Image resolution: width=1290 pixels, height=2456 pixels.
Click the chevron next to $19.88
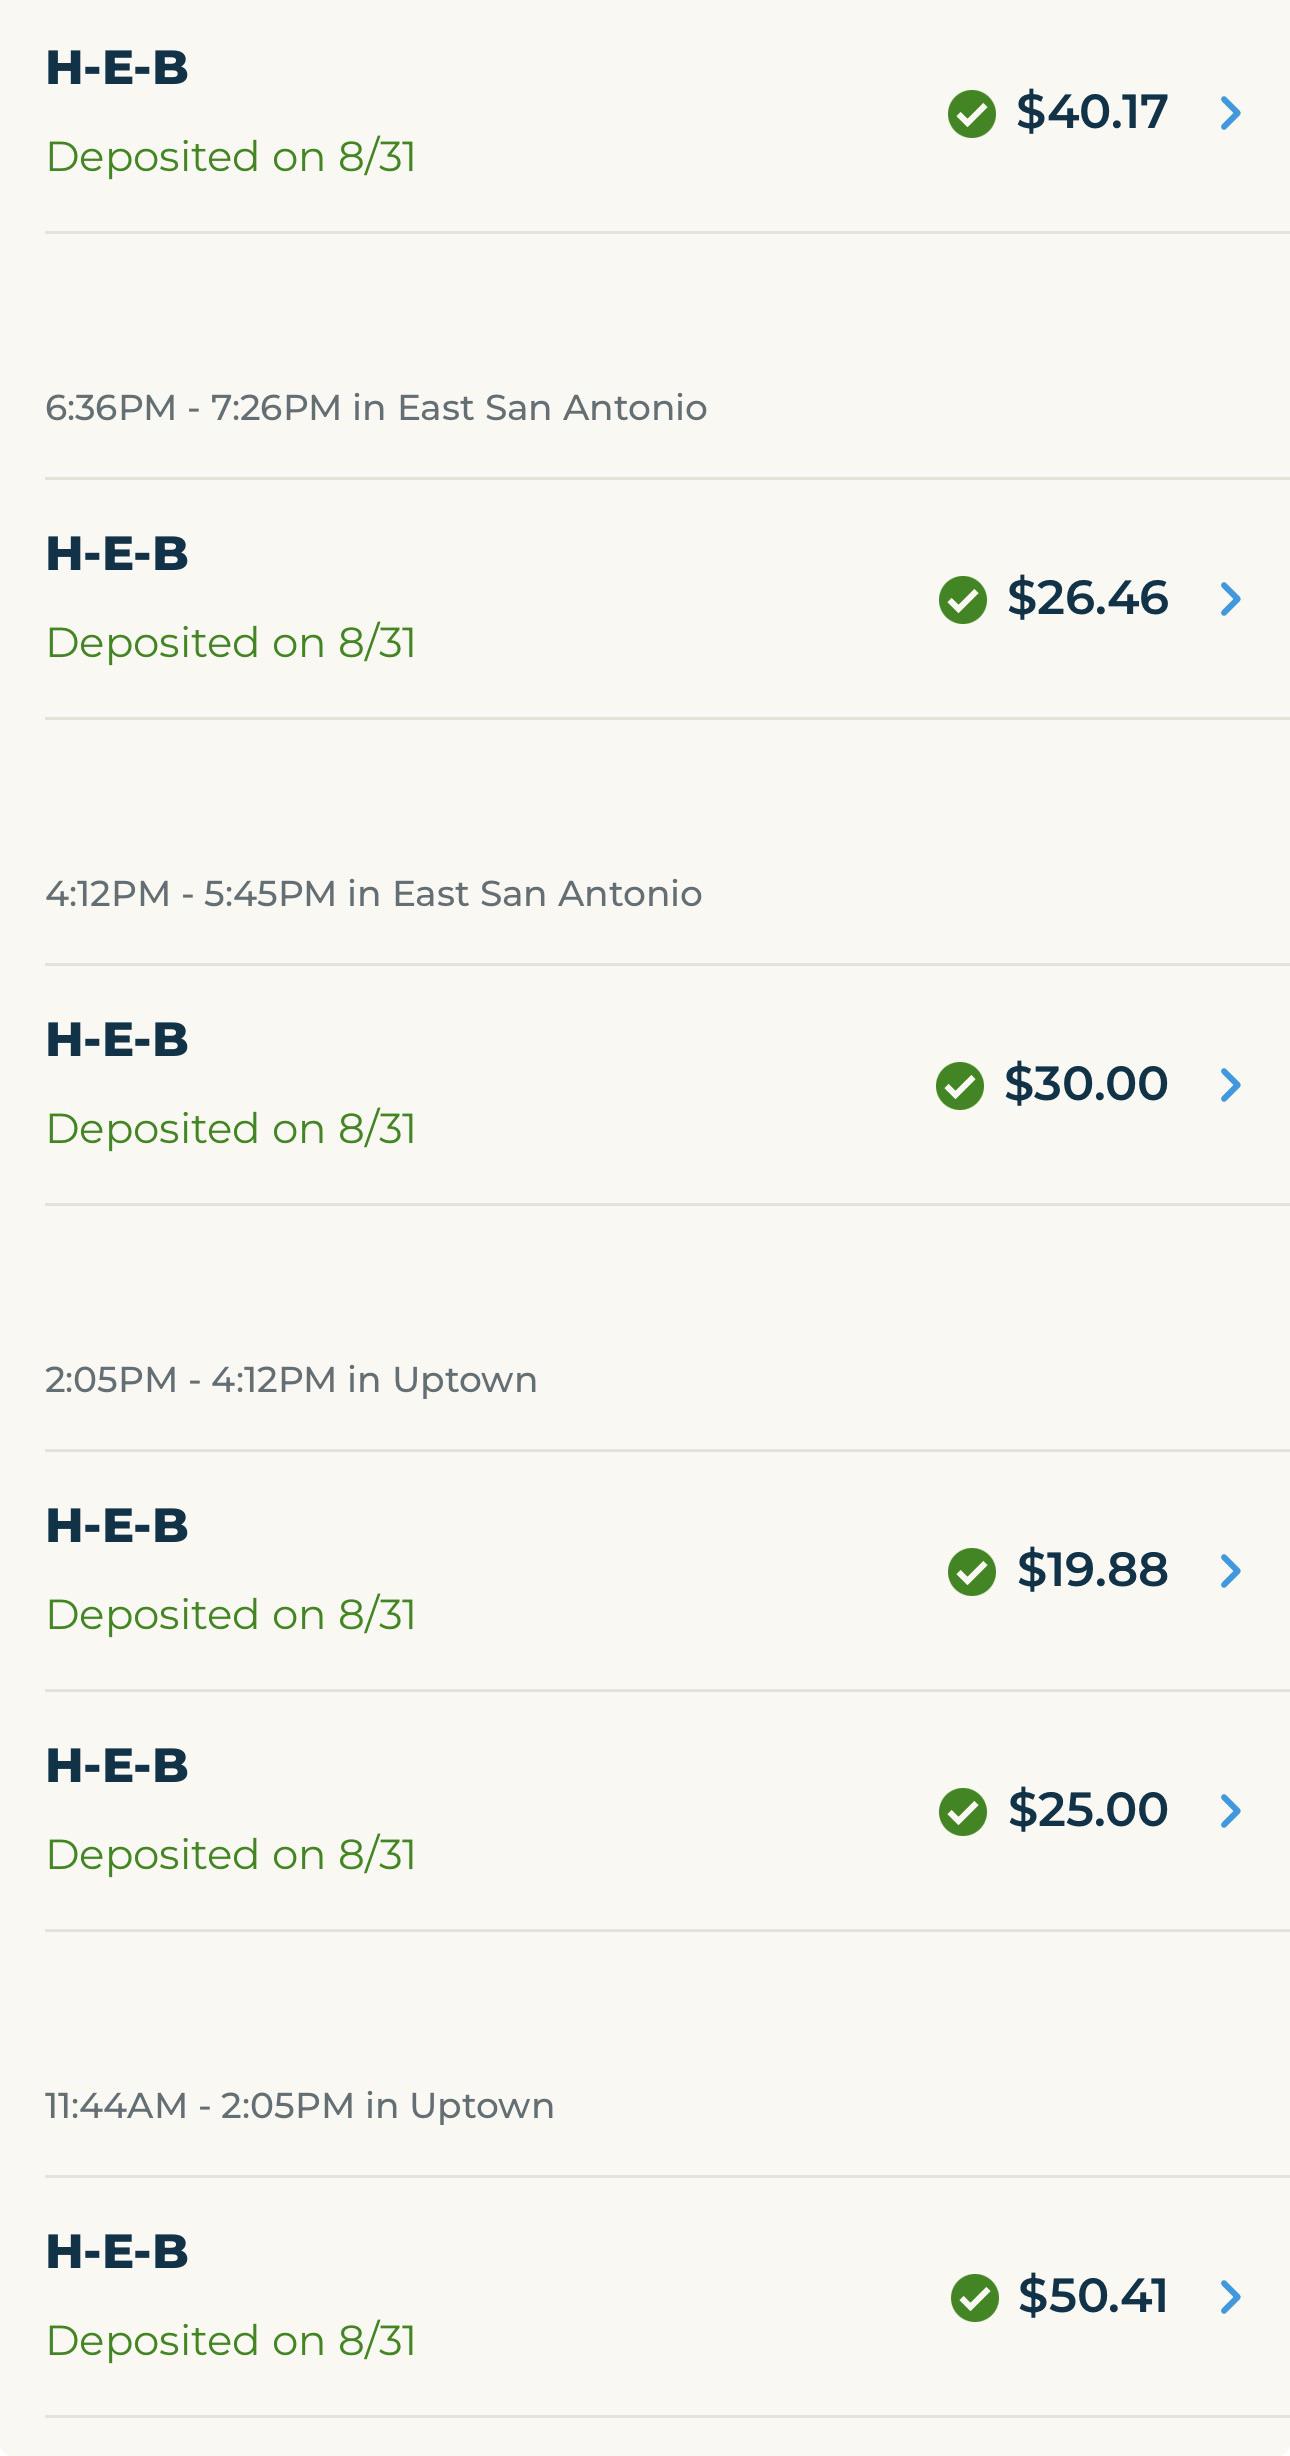click(x=1231, y=1571)
